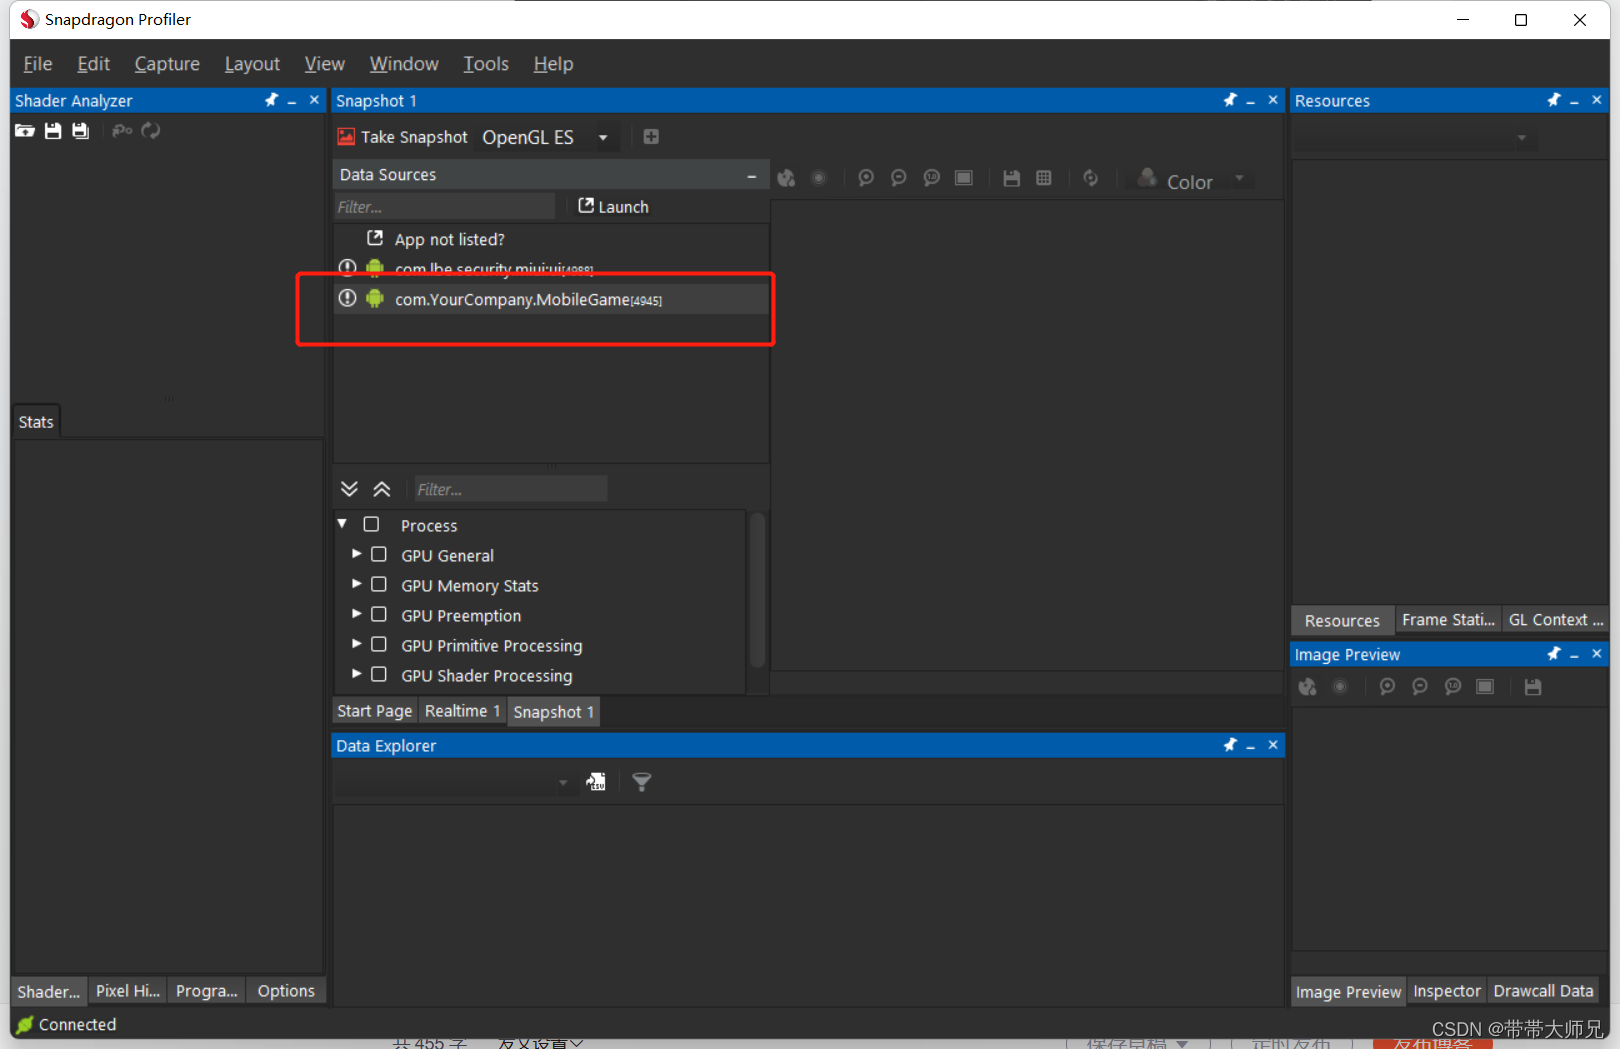Click the save icon in Image Preview panel

1533,686
